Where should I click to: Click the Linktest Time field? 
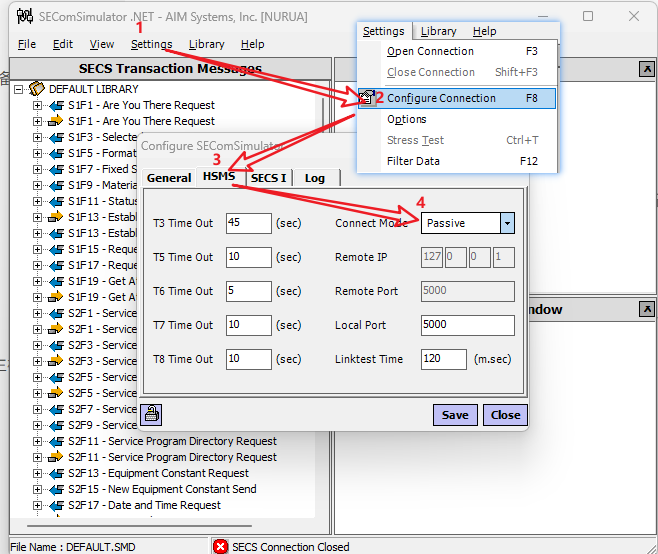pyautogui.click(x=444, y=359)
